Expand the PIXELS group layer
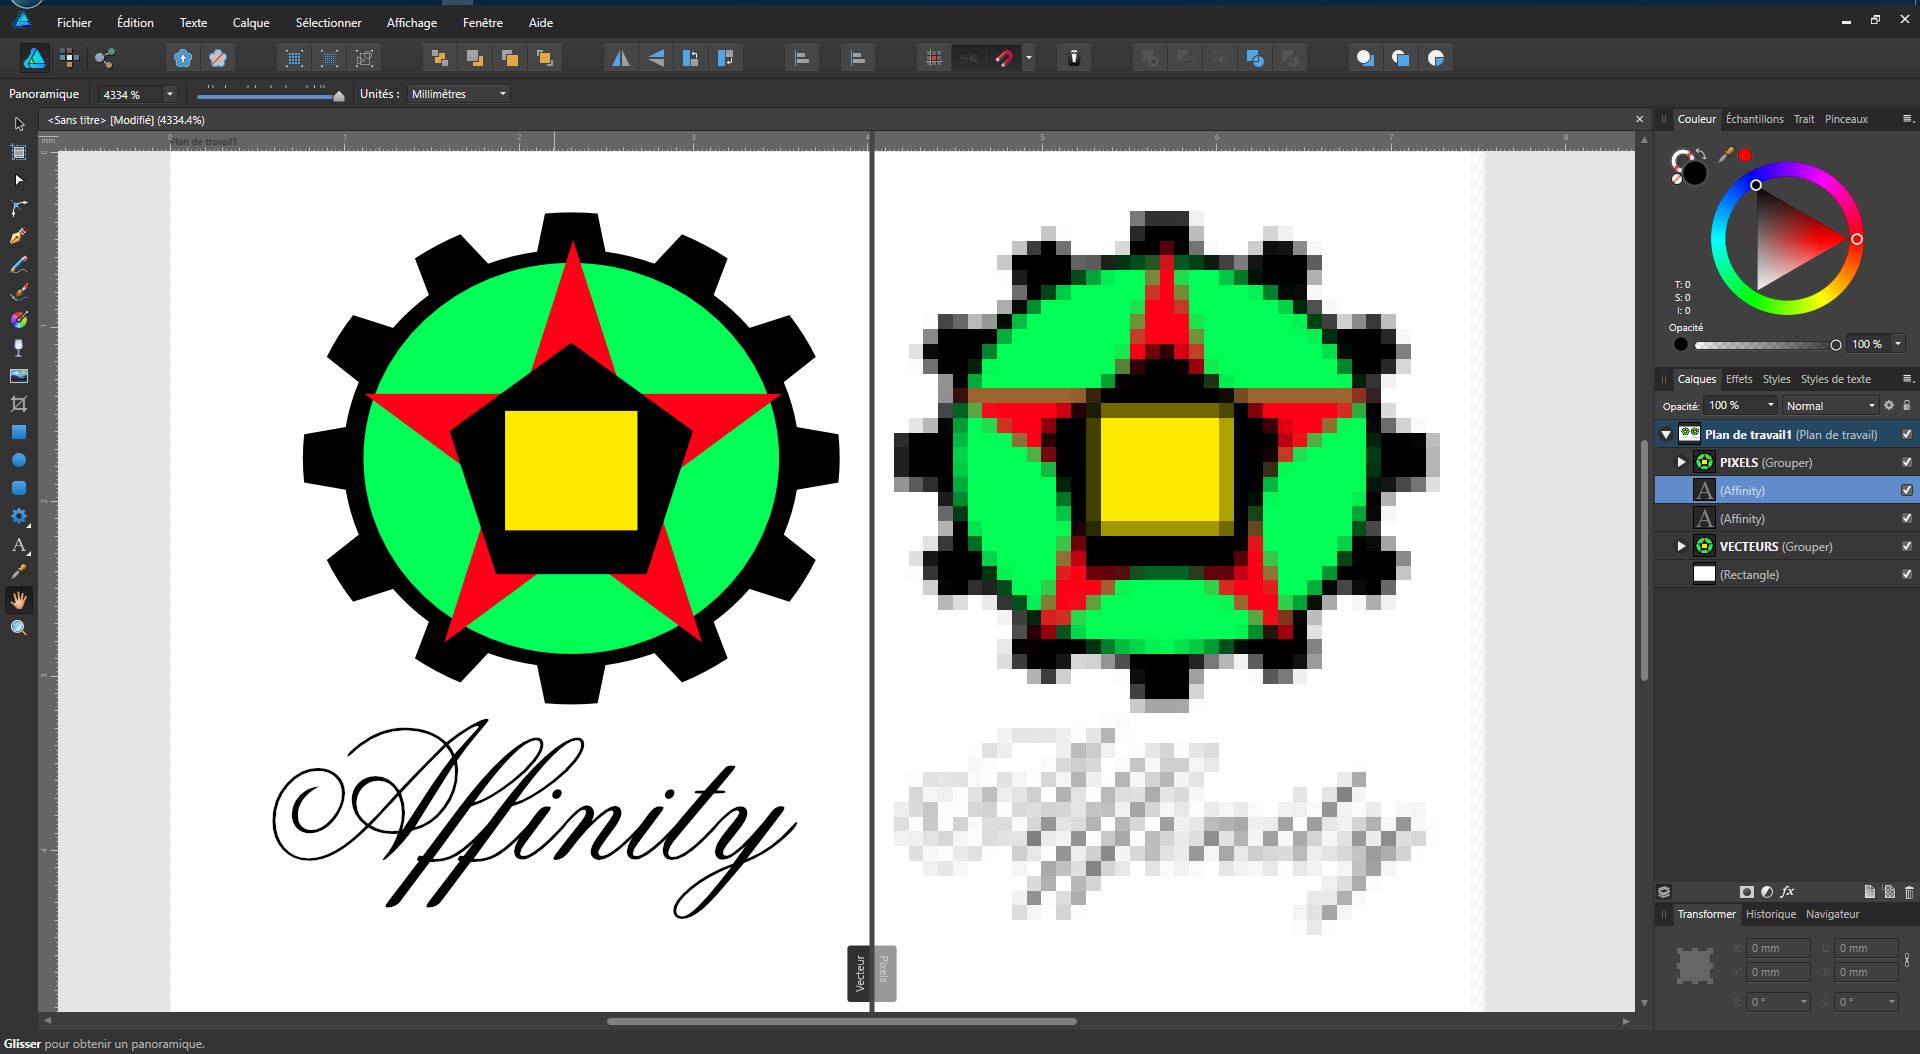 coord(1681,462)
